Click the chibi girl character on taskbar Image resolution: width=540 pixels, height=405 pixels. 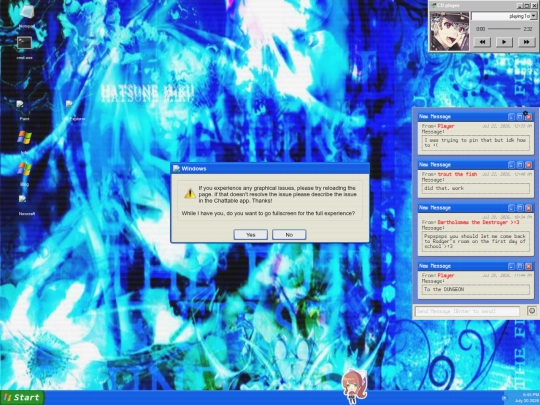[354, 386]
